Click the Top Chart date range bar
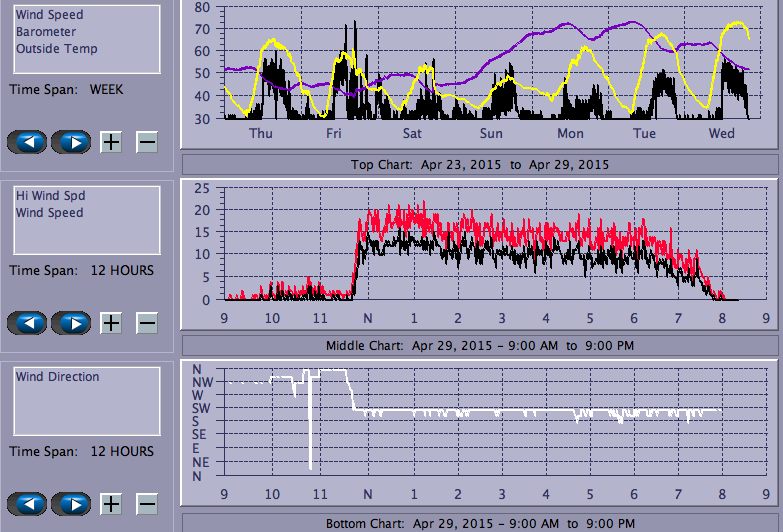This screenshot has width=783, height=532. [x=479, y=165]
